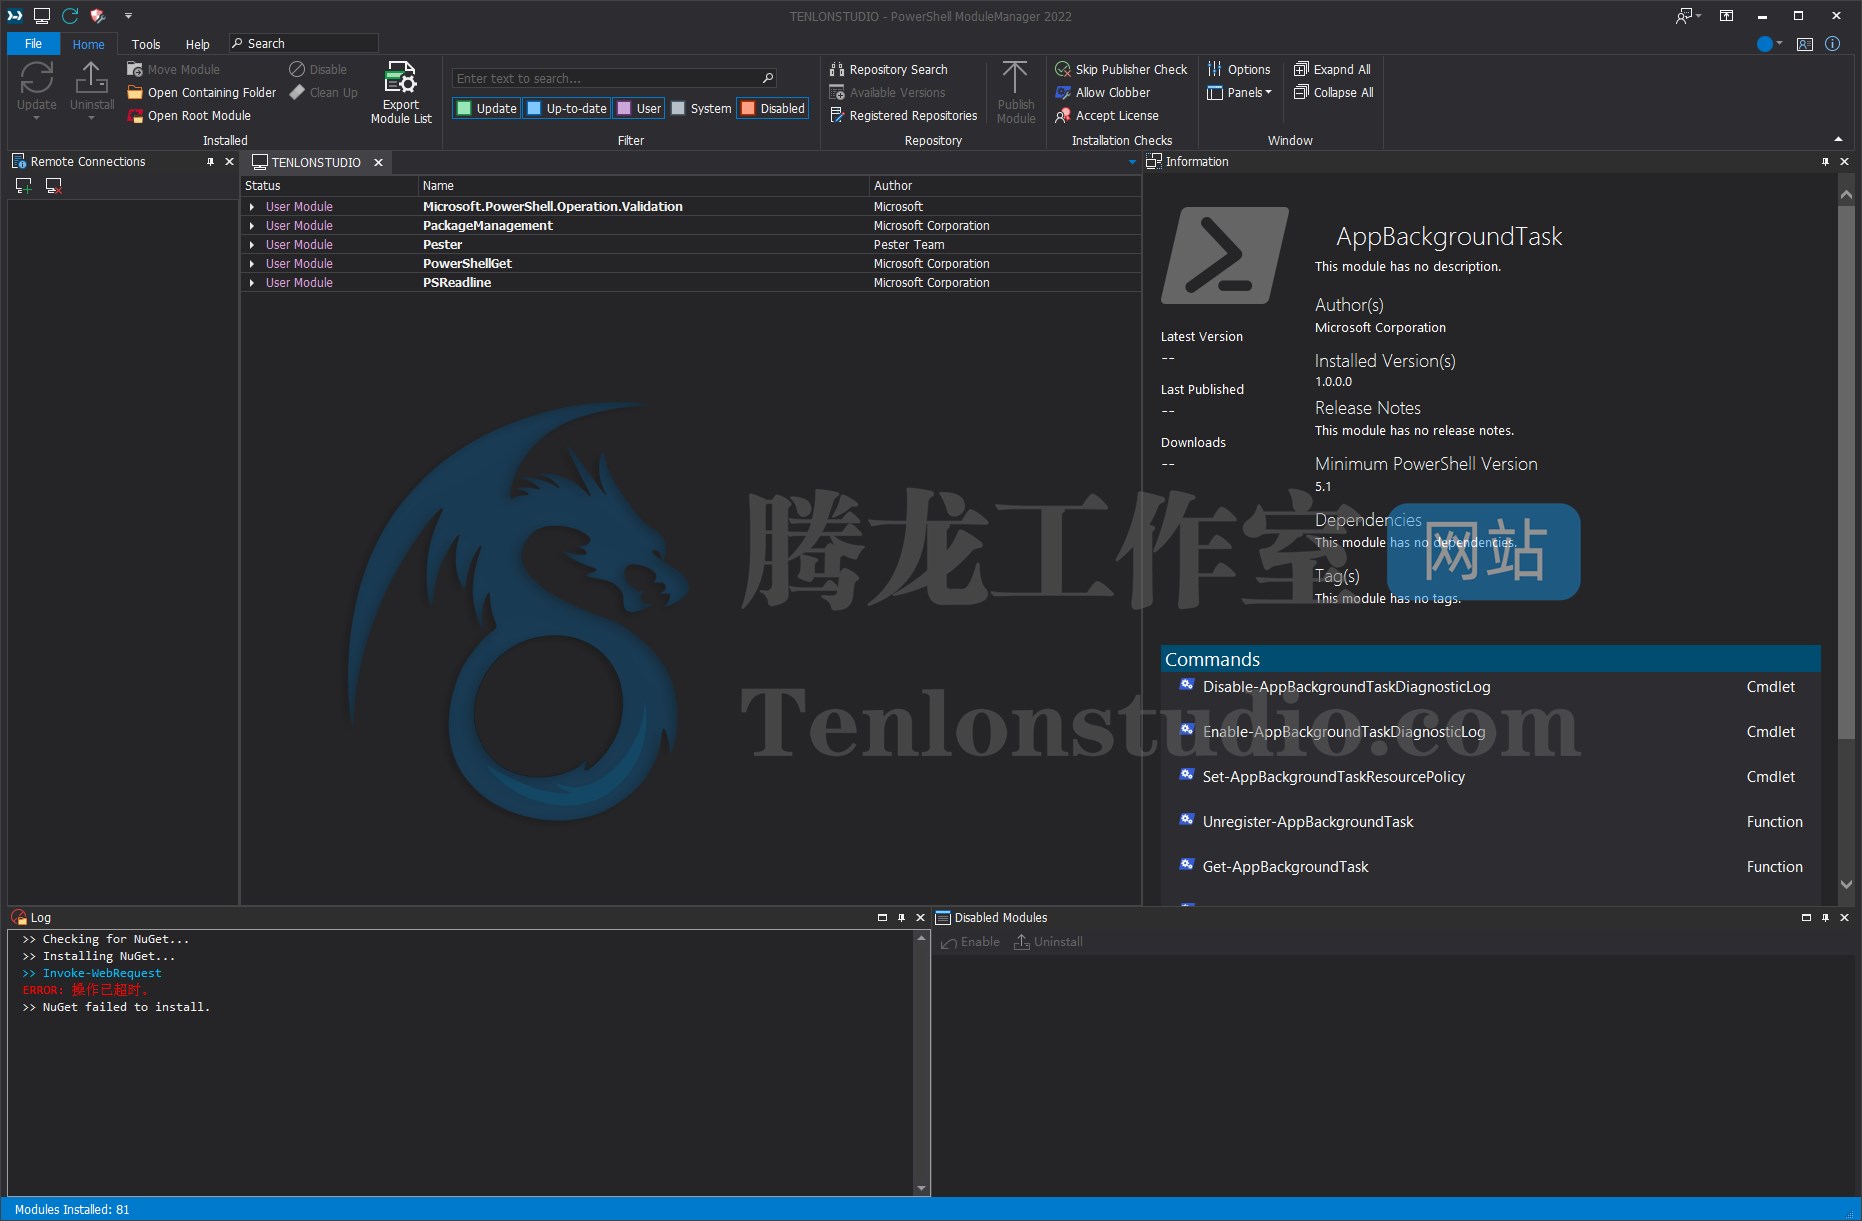Expand the PackageManagement module row

[x=252, y=226]
